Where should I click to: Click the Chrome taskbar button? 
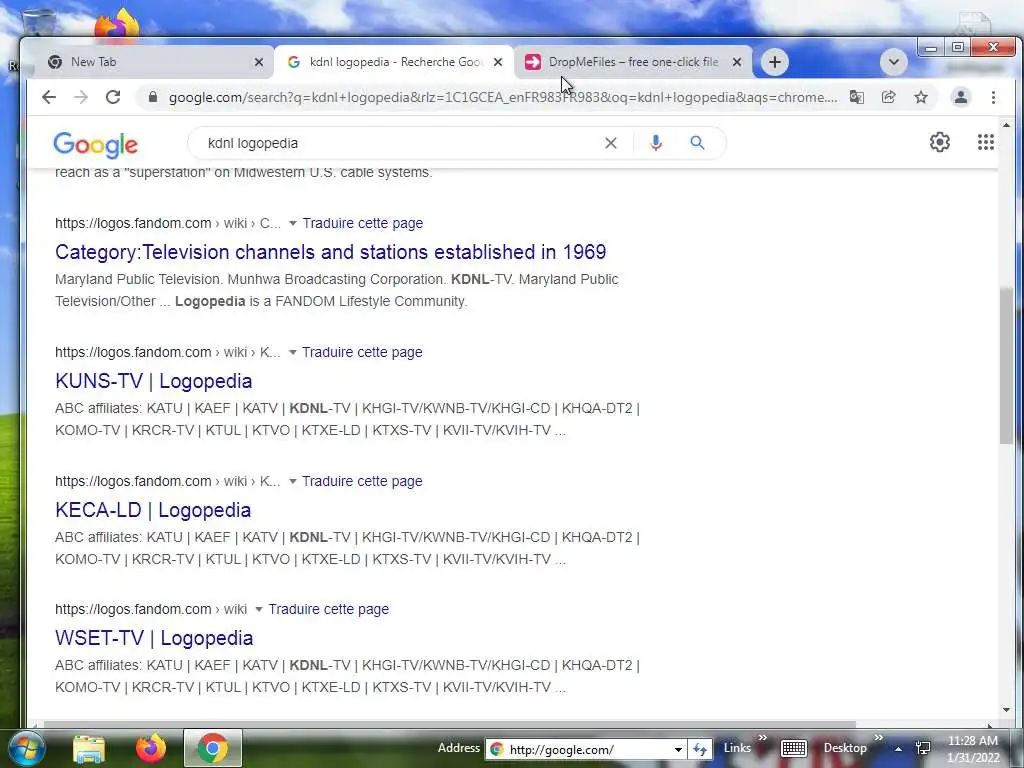point(212,748)
